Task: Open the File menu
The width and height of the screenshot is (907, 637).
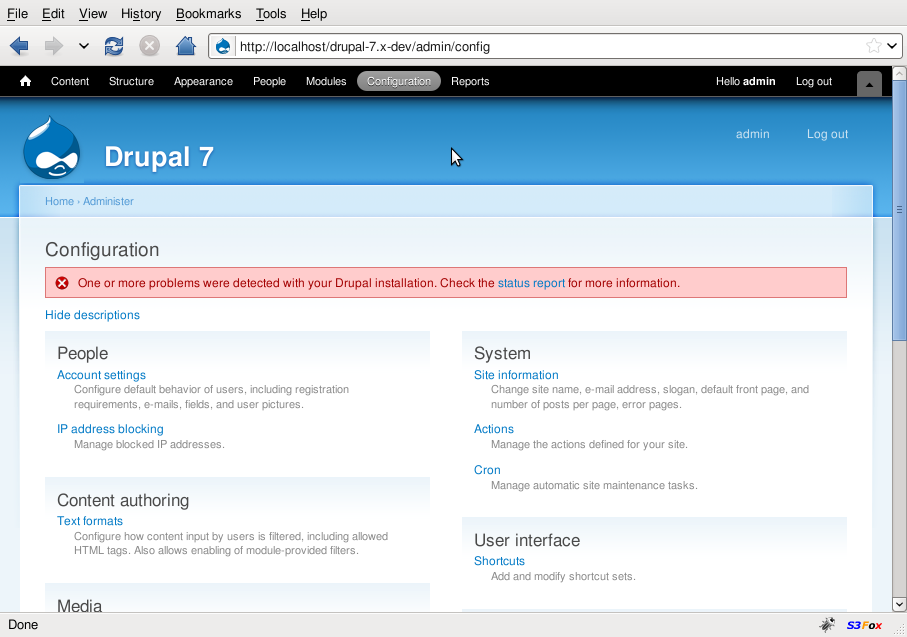Action: click(x=17, y=13)
